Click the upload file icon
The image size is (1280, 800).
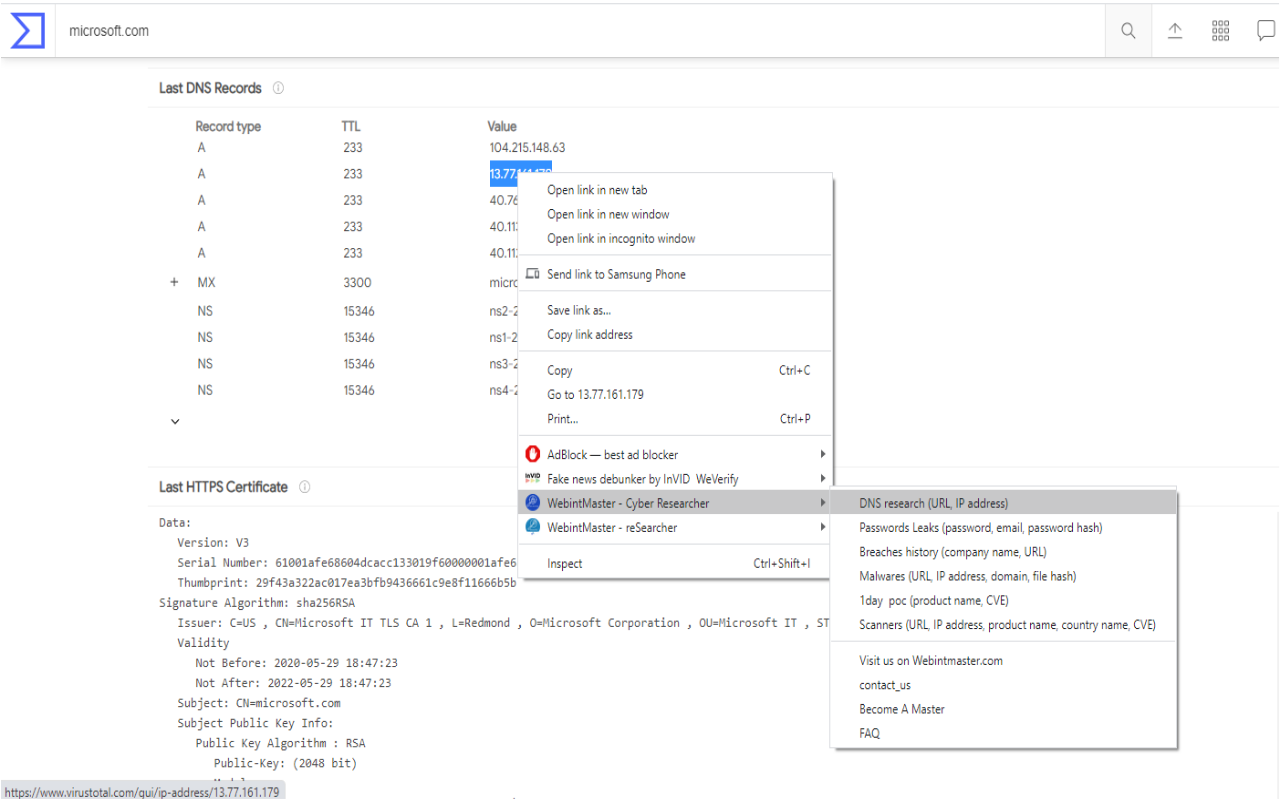coord(1175,31)
